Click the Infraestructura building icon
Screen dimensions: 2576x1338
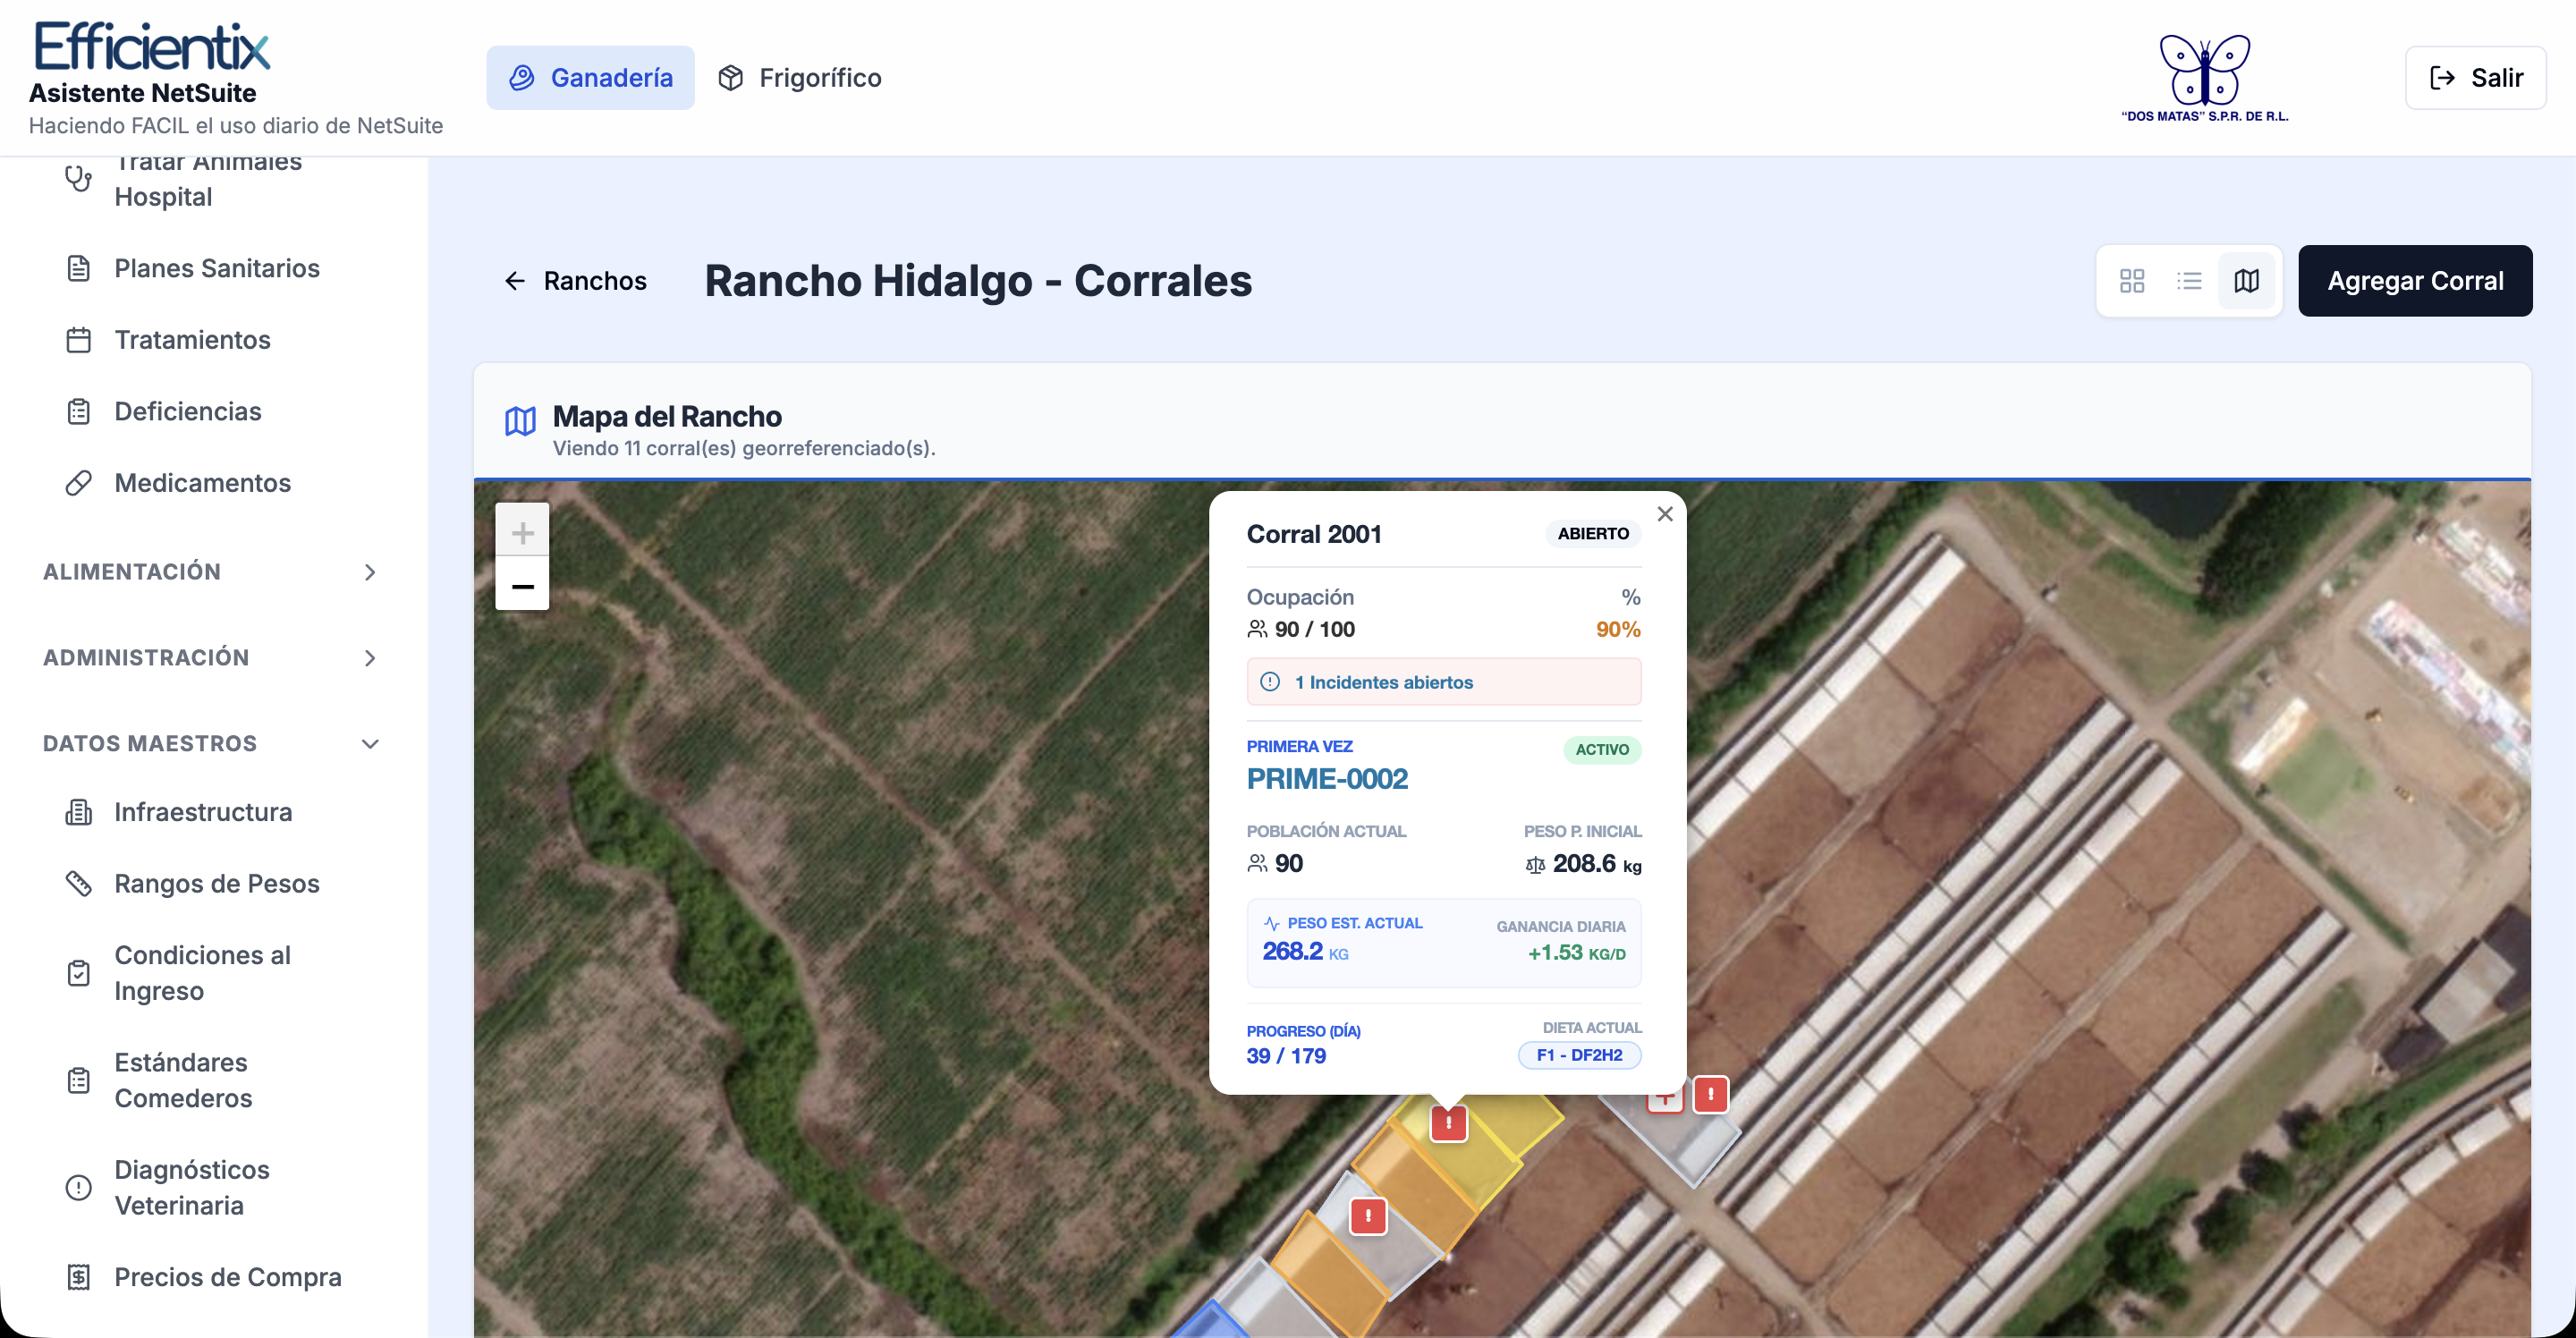(78, 812)
